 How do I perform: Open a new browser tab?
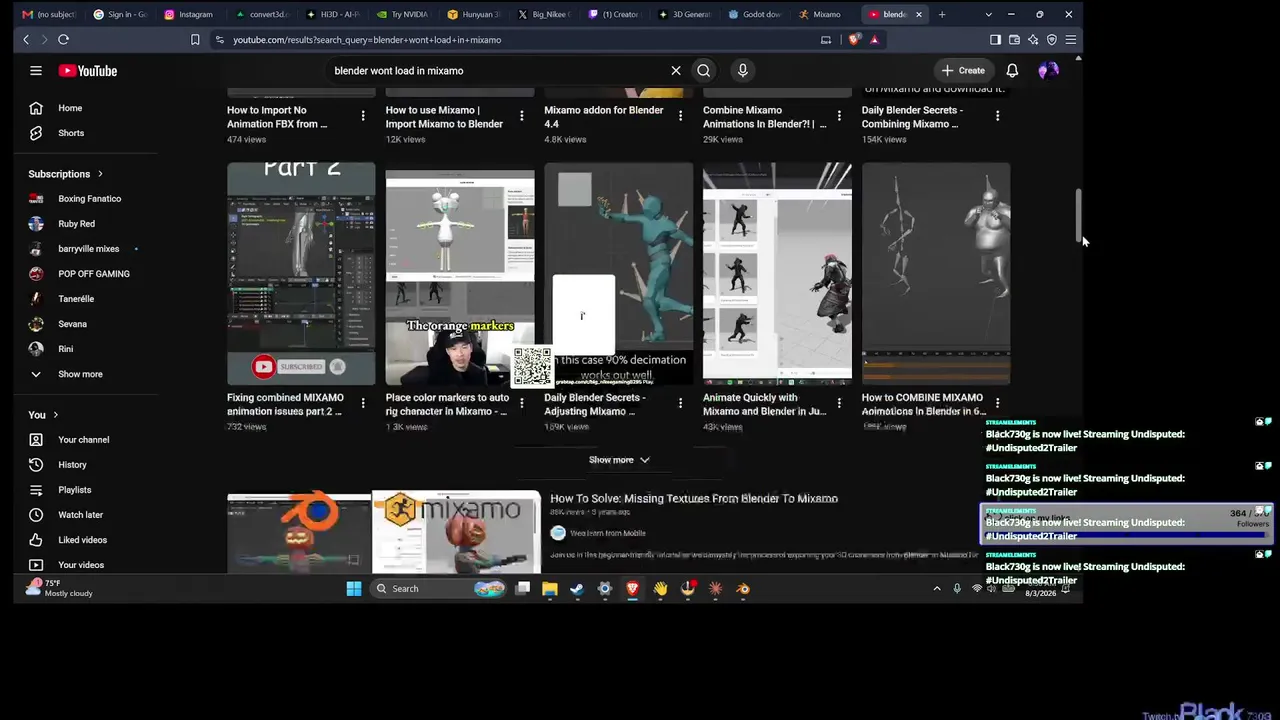(x=942, y=14)
